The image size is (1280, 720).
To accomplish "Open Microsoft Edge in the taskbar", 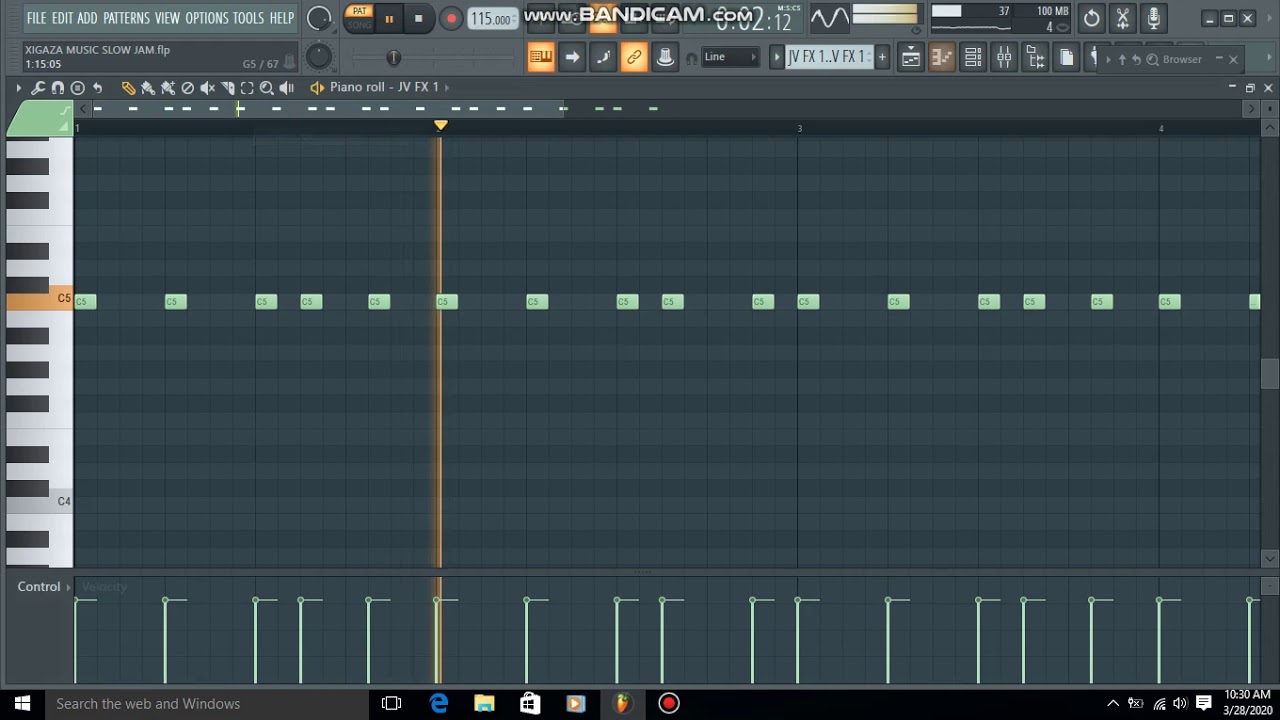I will (439, 704).
